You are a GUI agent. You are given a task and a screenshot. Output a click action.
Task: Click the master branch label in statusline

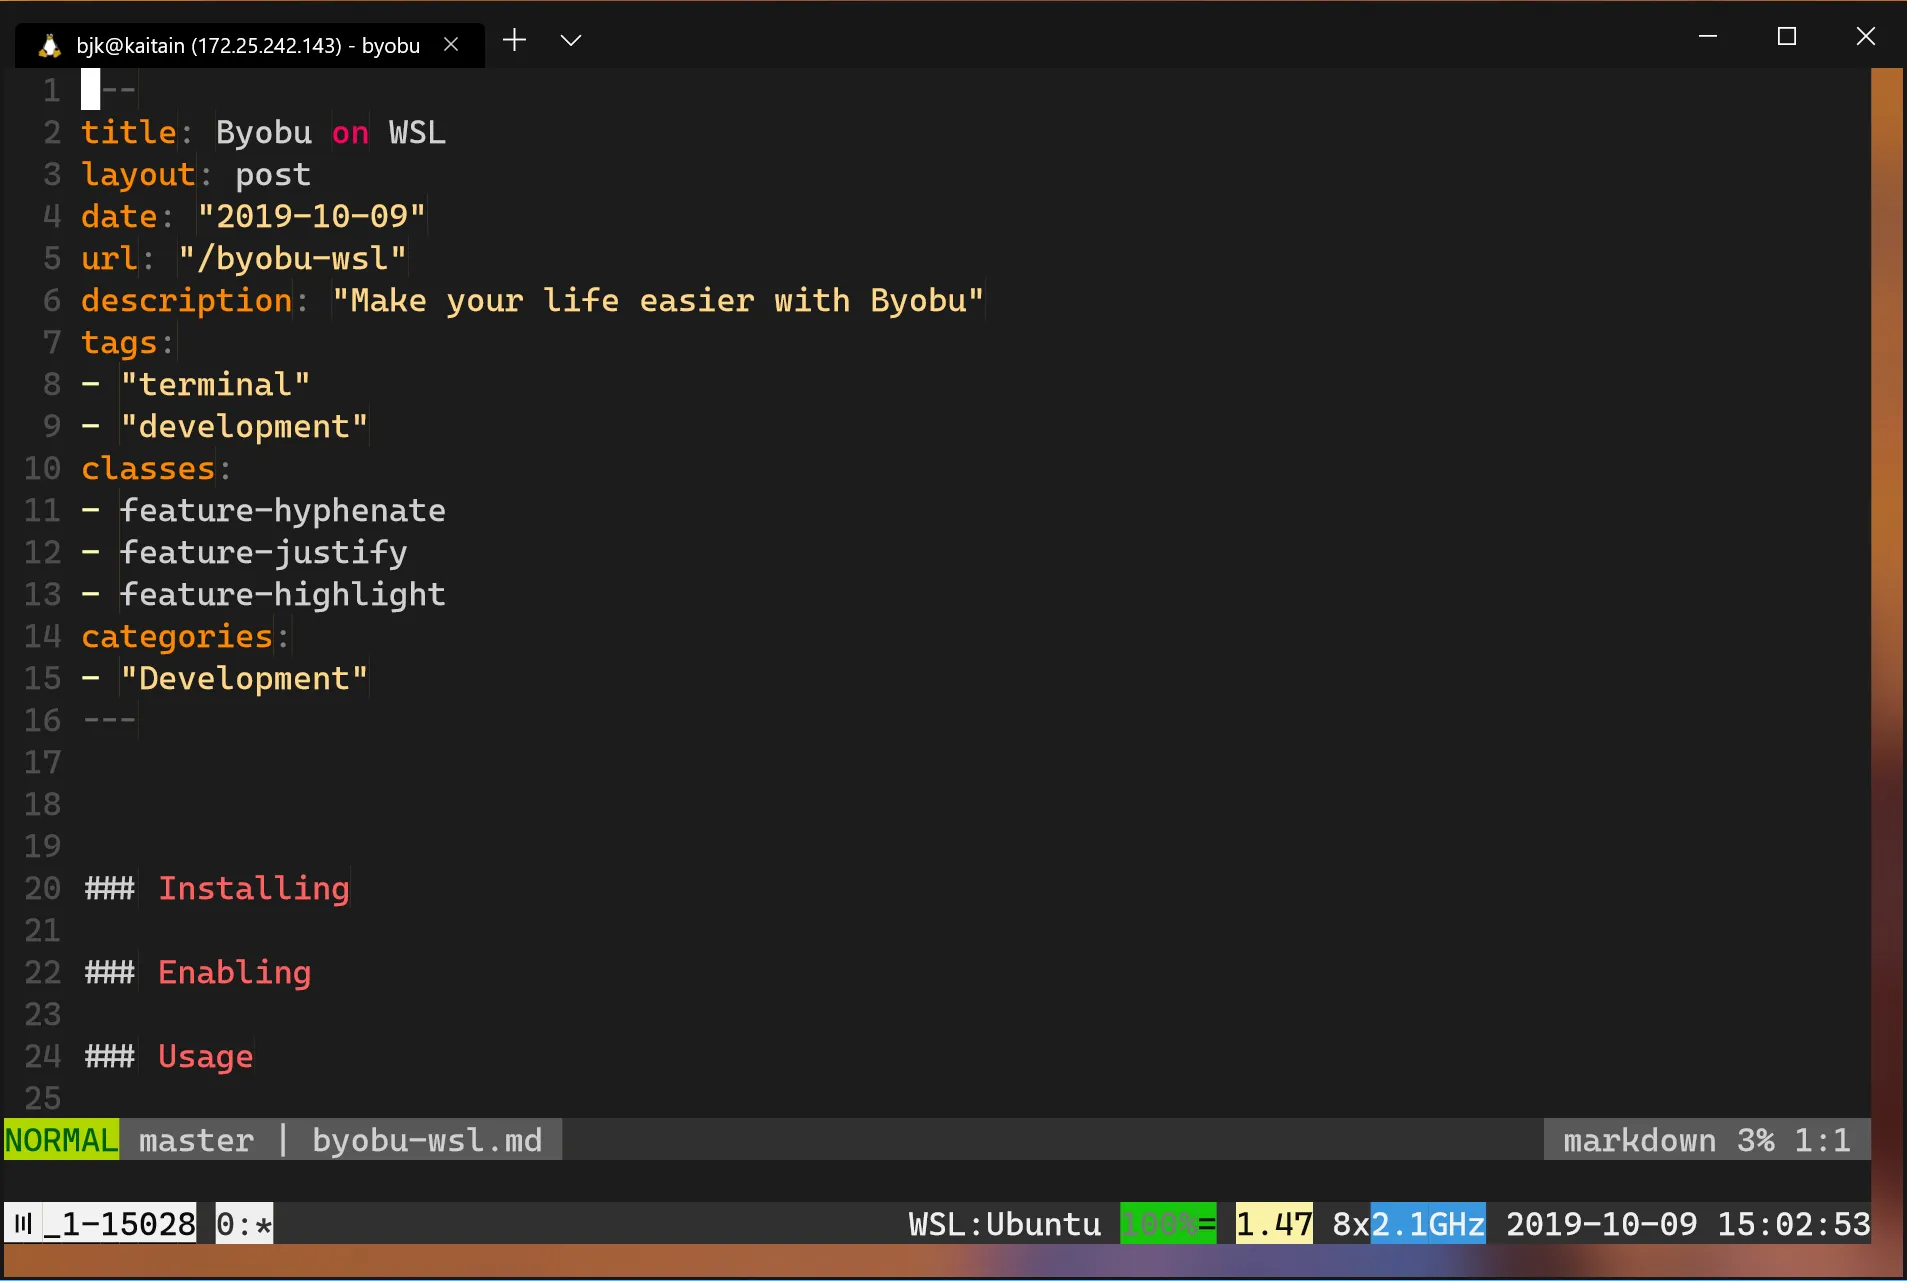(x=197, y=1140)
